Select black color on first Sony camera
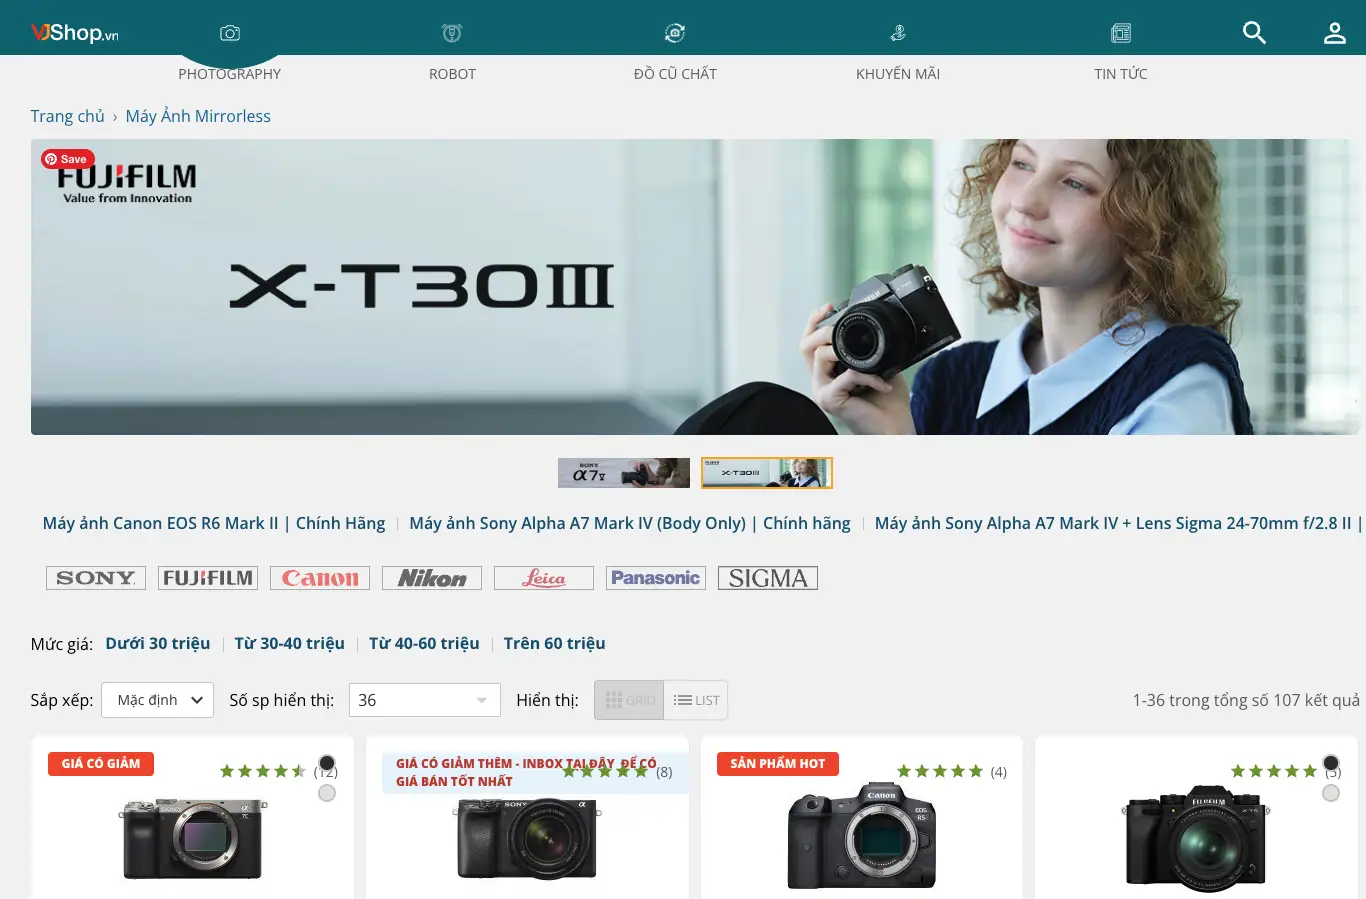This screenshot has height=899, width=1366. (x=327, y=763)
